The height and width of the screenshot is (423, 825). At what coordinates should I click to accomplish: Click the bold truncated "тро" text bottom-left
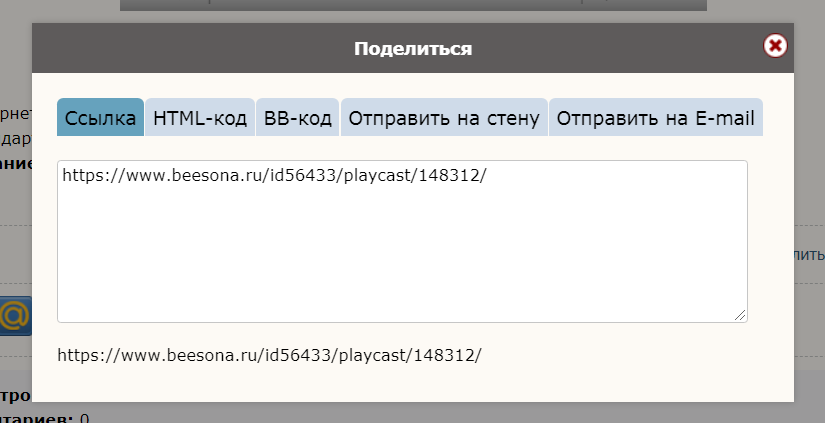[15, 396]
